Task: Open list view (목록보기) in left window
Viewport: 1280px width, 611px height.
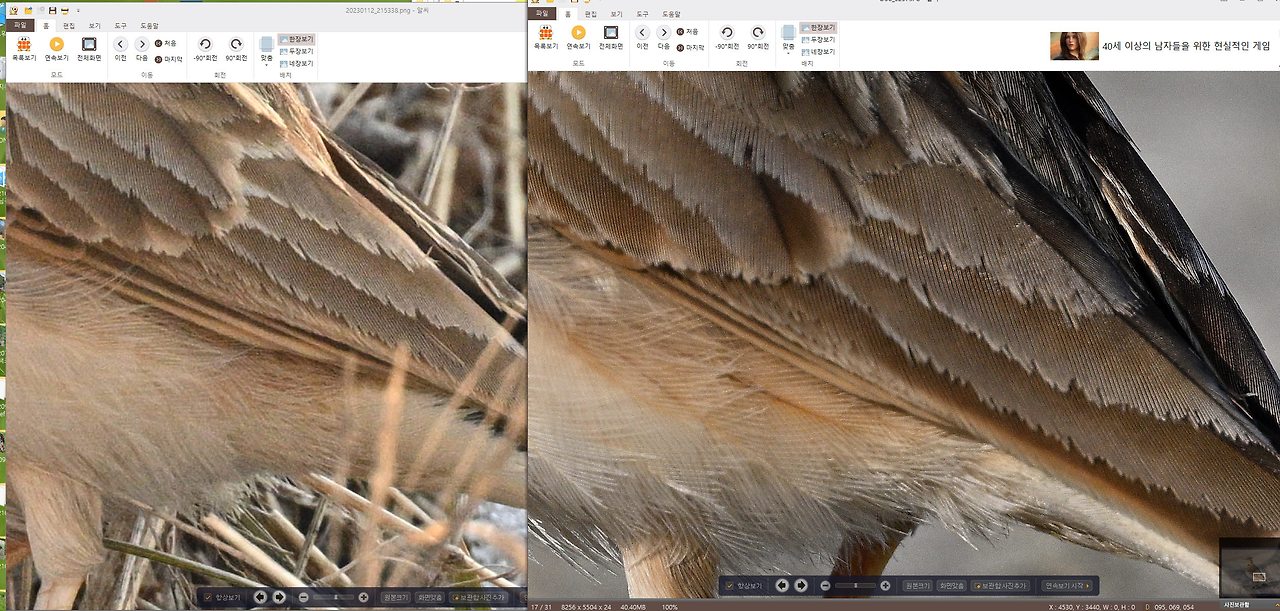Action: tap(24, 49)
